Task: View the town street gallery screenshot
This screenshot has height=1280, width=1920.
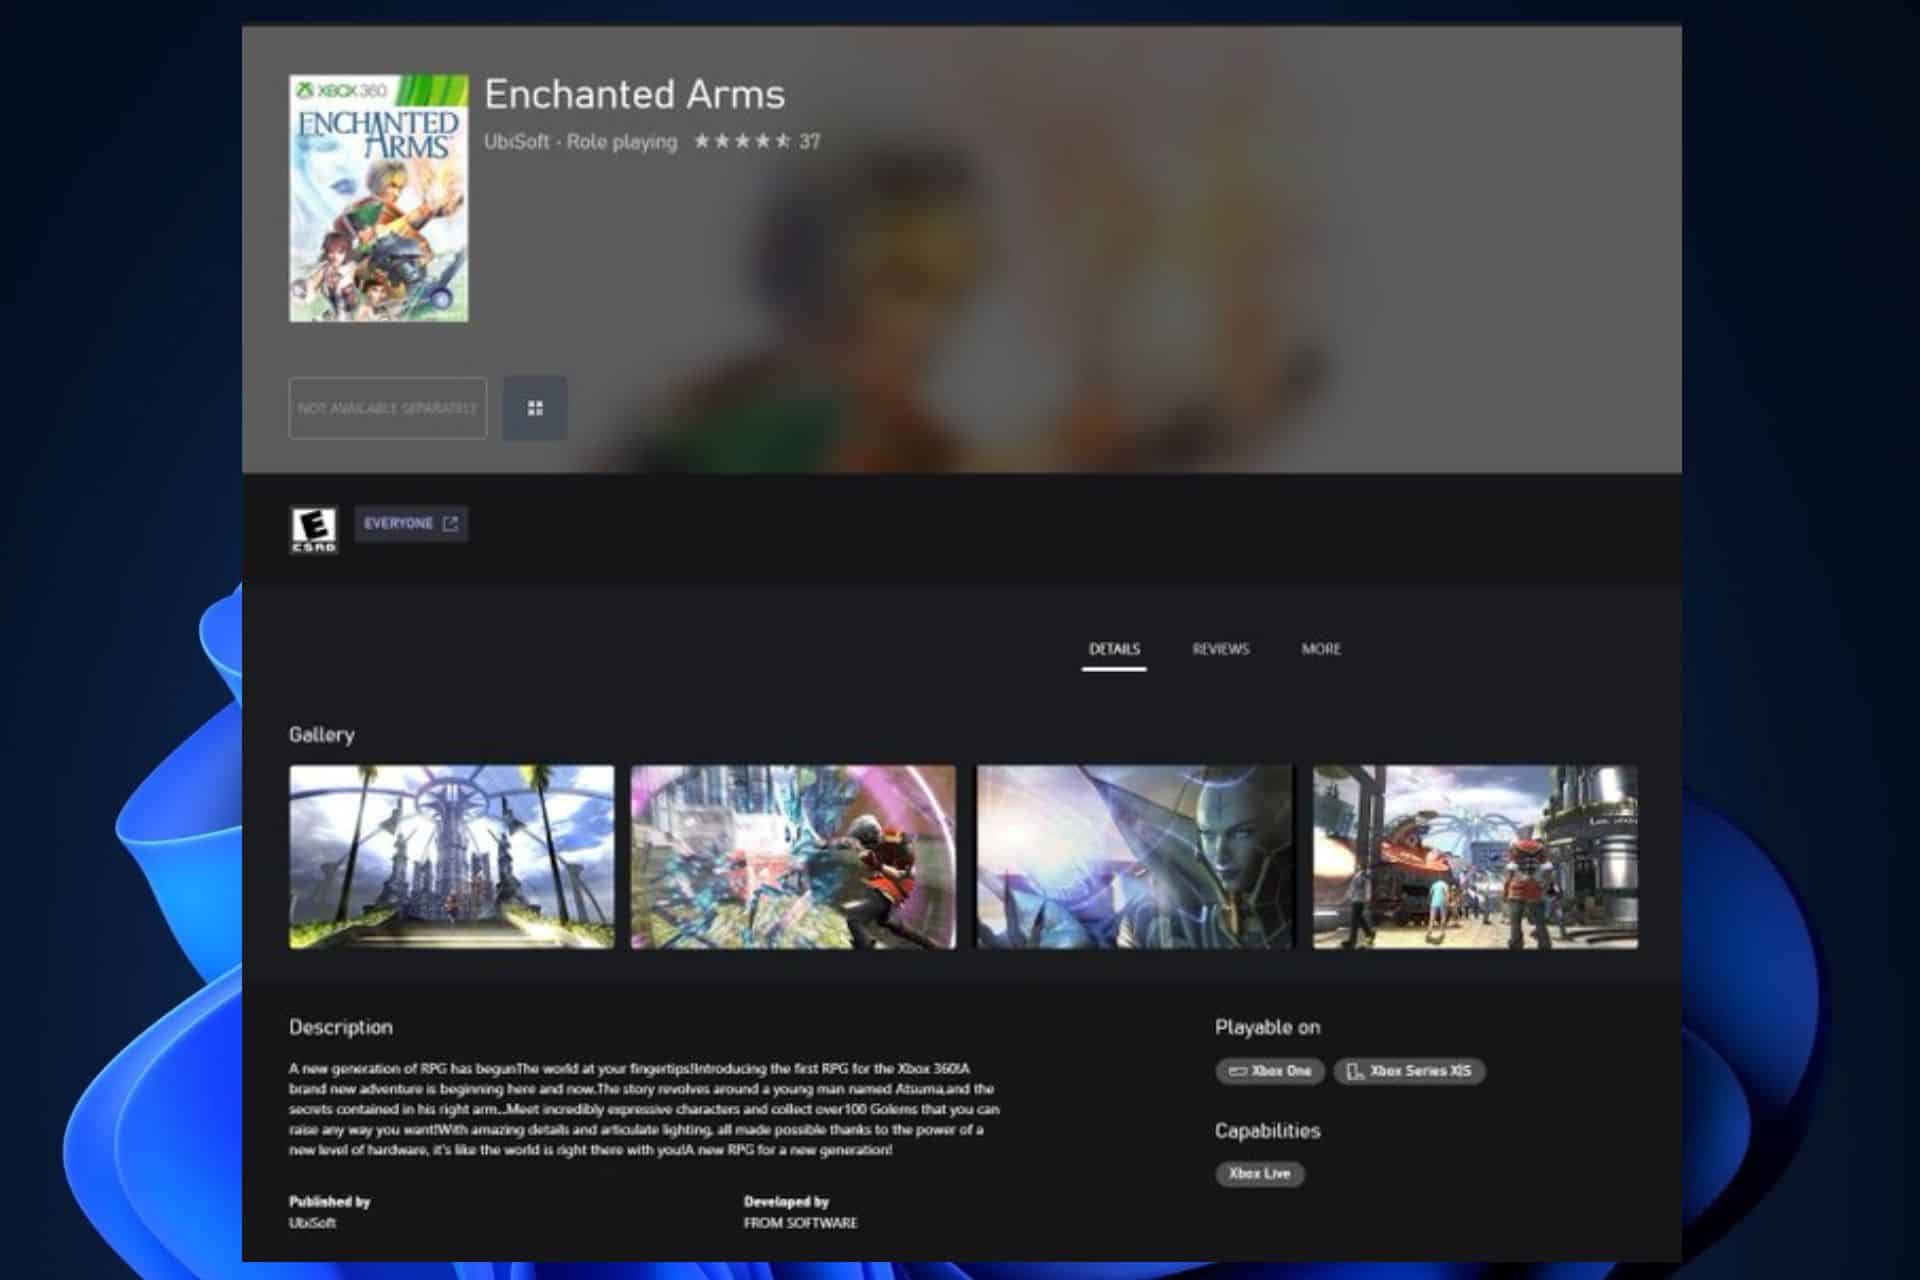Action: click(1475, 857)
